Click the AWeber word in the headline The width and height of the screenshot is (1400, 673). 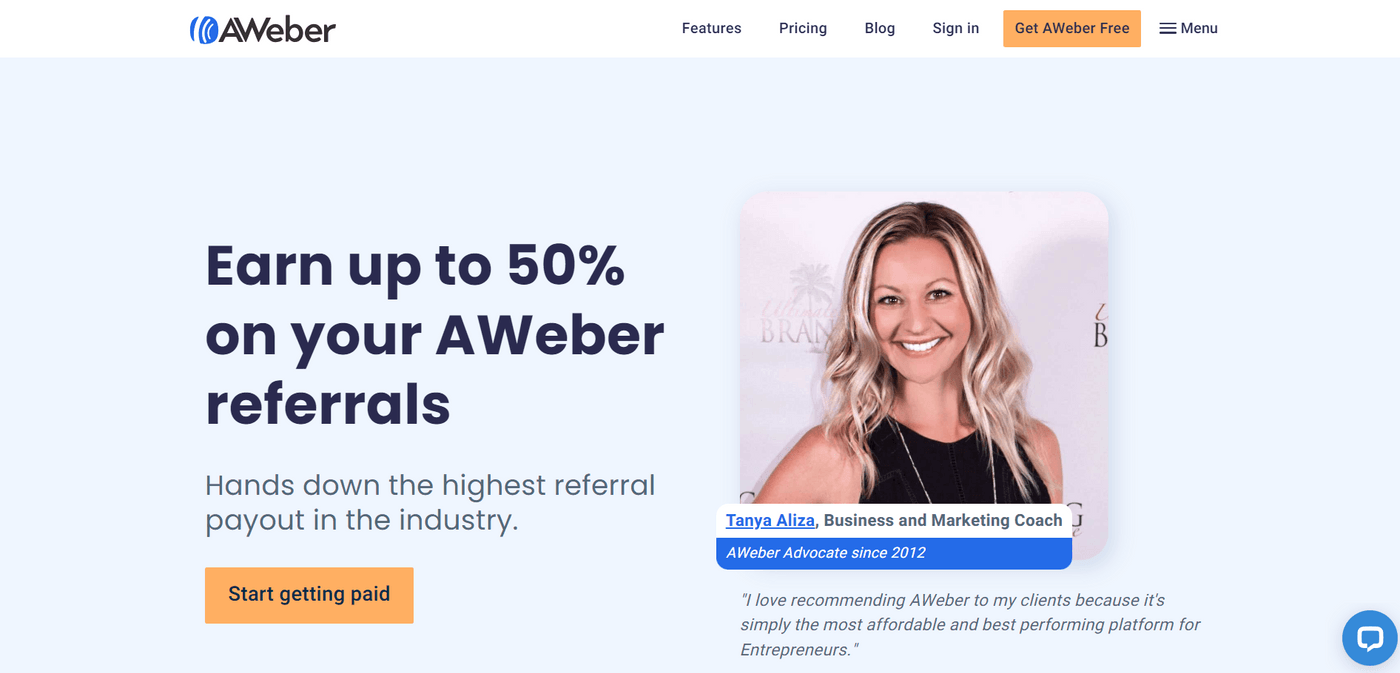[550, 334]
